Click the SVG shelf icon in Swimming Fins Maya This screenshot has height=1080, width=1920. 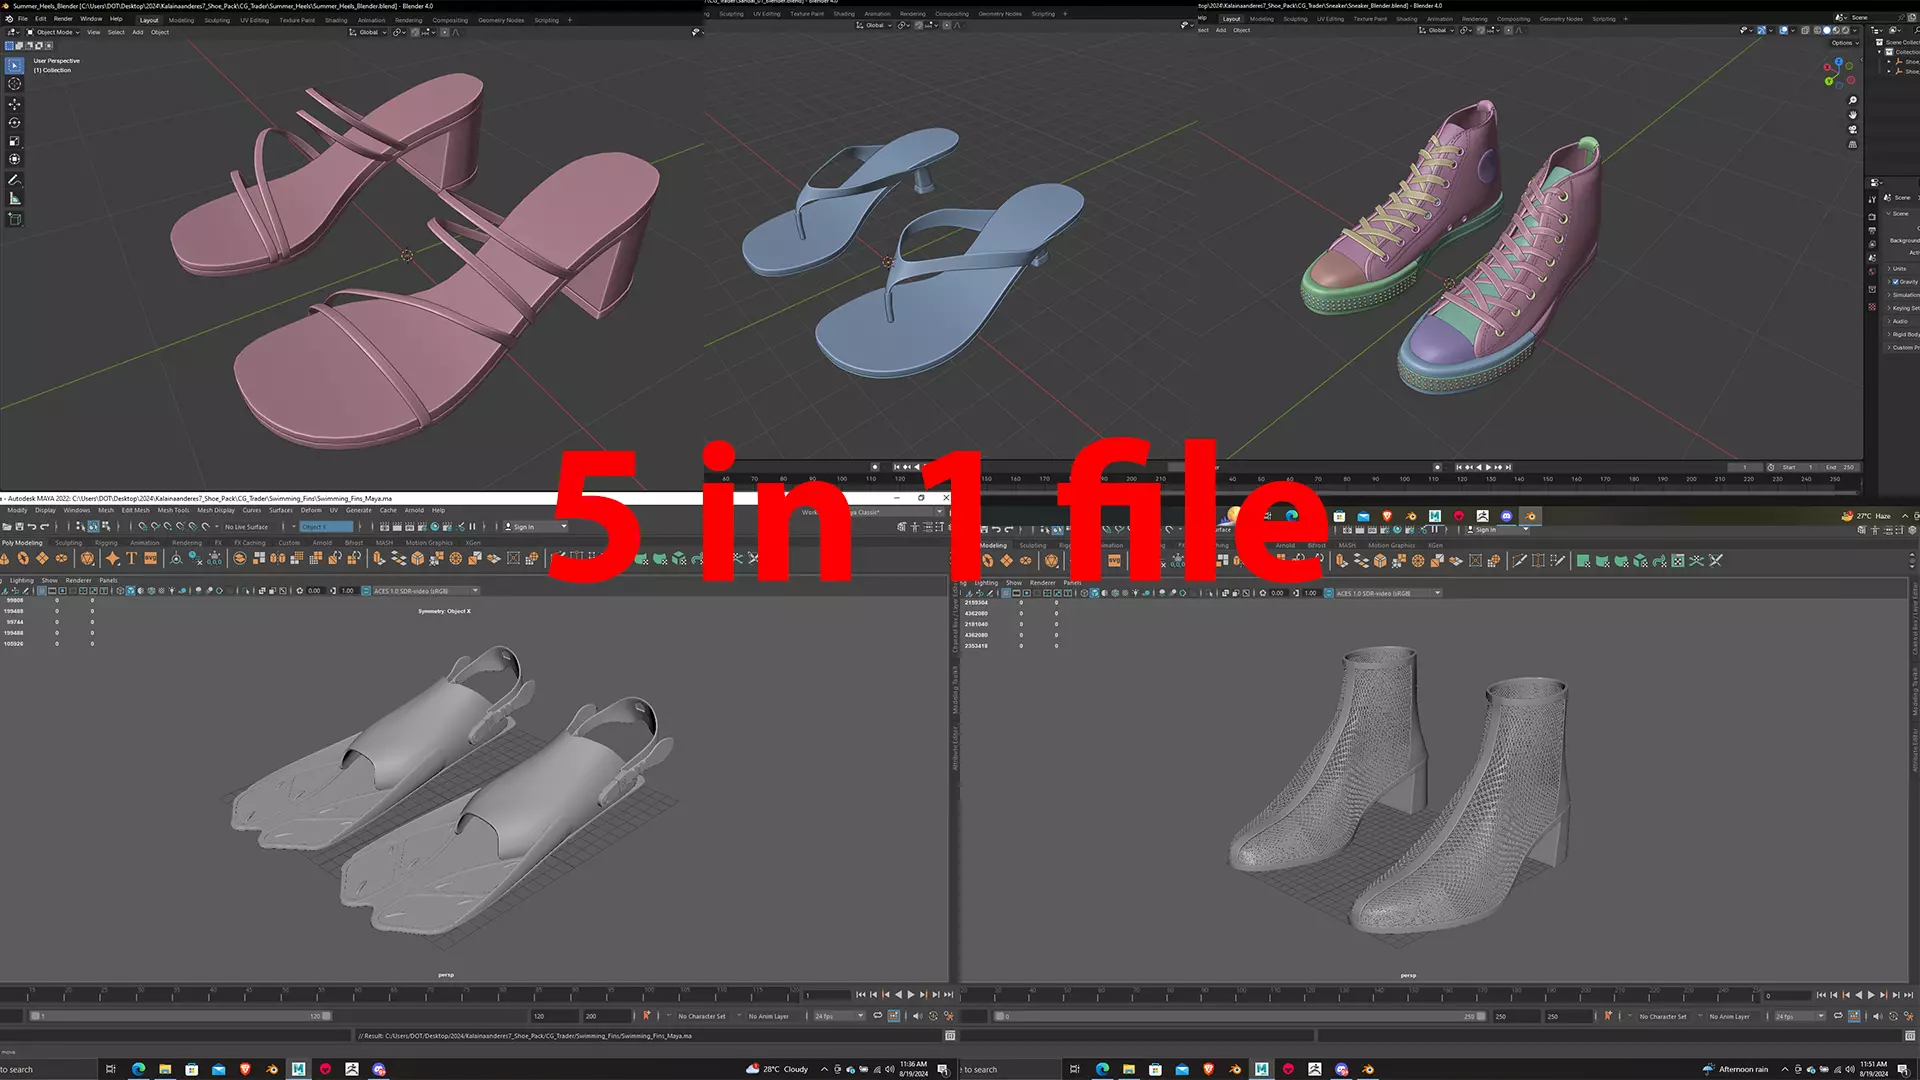150,559
